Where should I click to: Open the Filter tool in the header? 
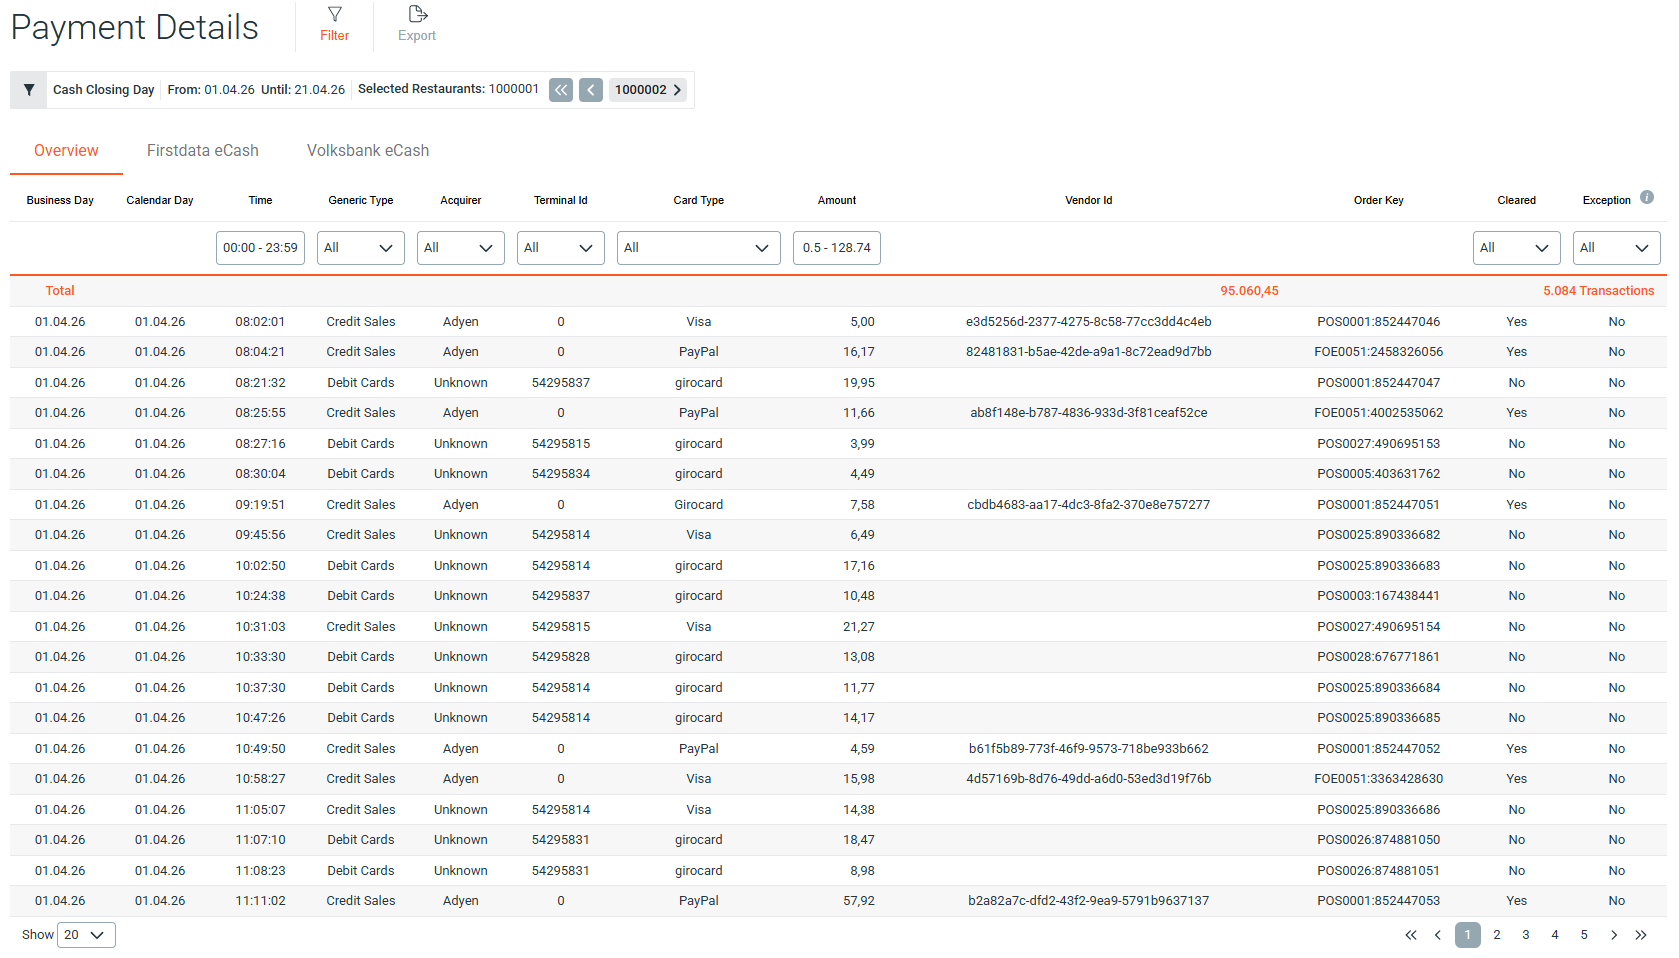pos(334,24)
